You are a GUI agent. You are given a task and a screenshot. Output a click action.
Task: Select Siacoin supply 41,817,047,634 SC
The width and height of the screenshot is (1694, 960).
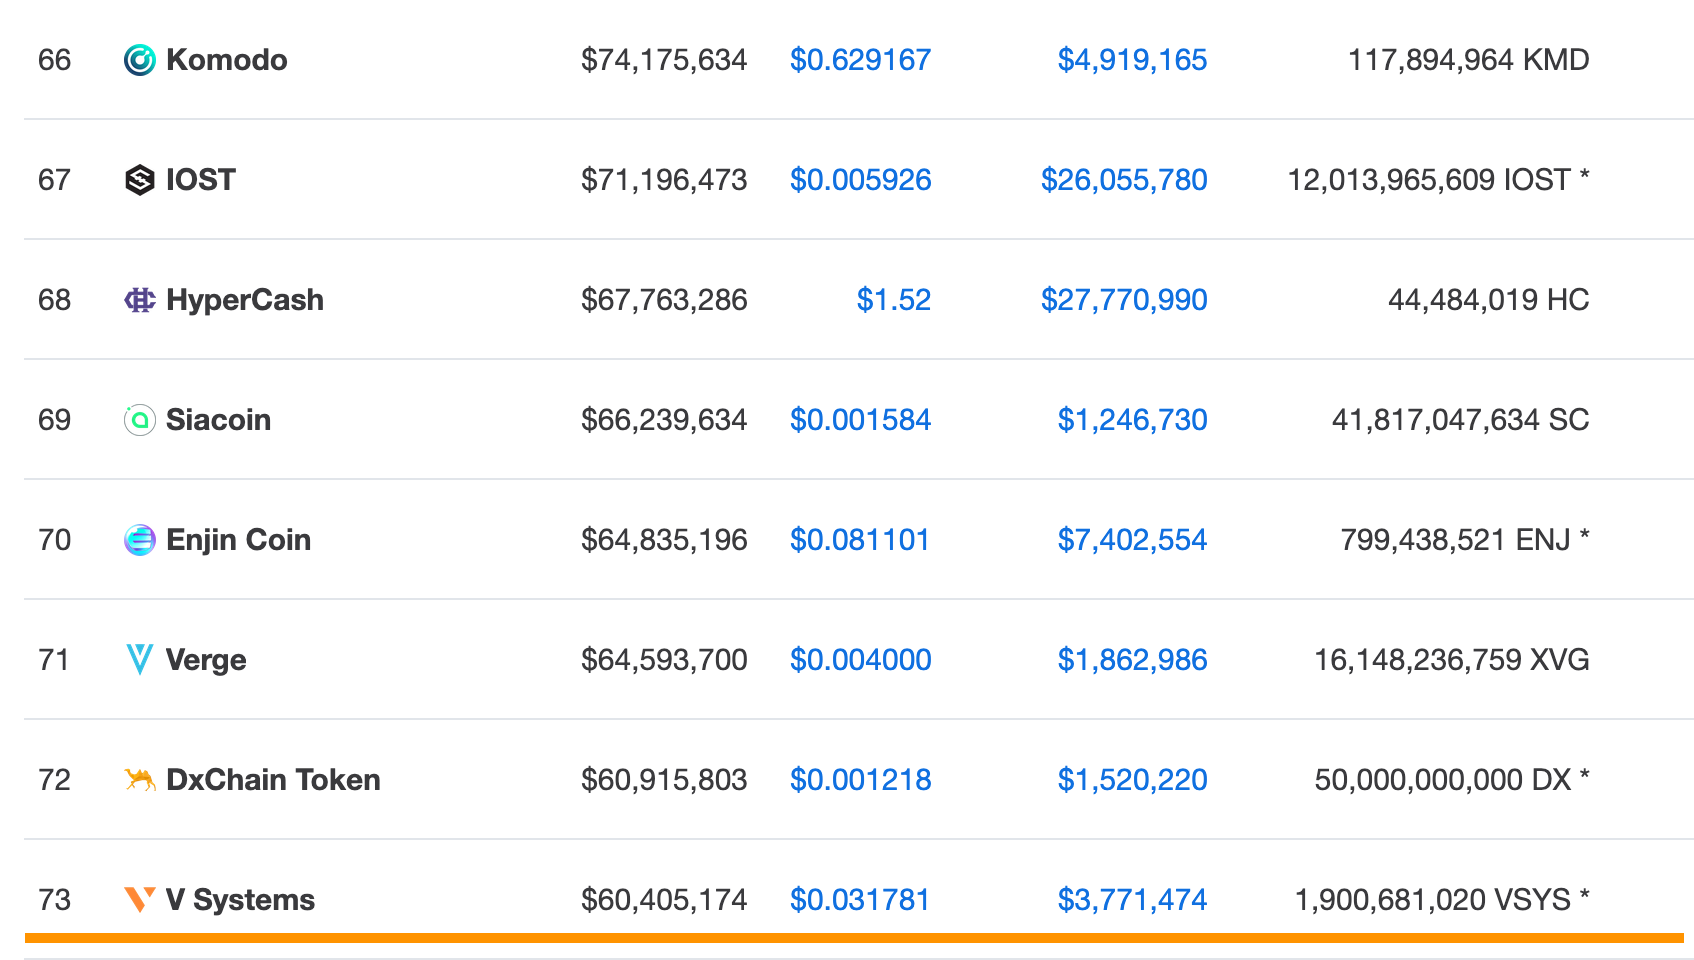(1460, 420)
